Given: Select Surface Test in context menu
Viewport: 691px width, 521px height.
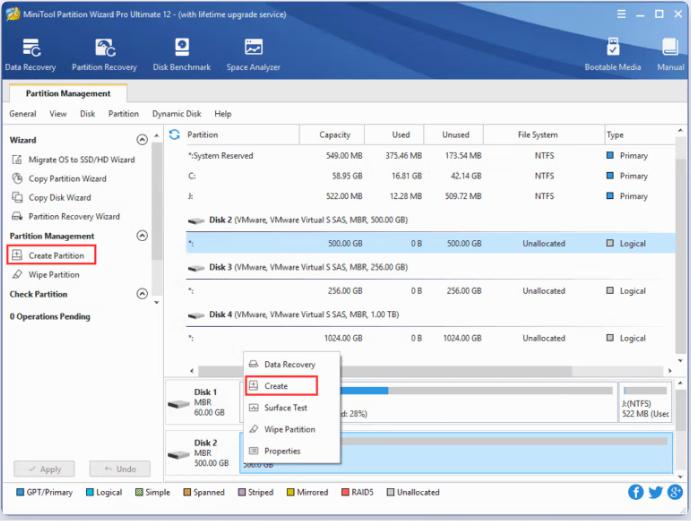Looking at the screenshot, I should tap(285, 408).
